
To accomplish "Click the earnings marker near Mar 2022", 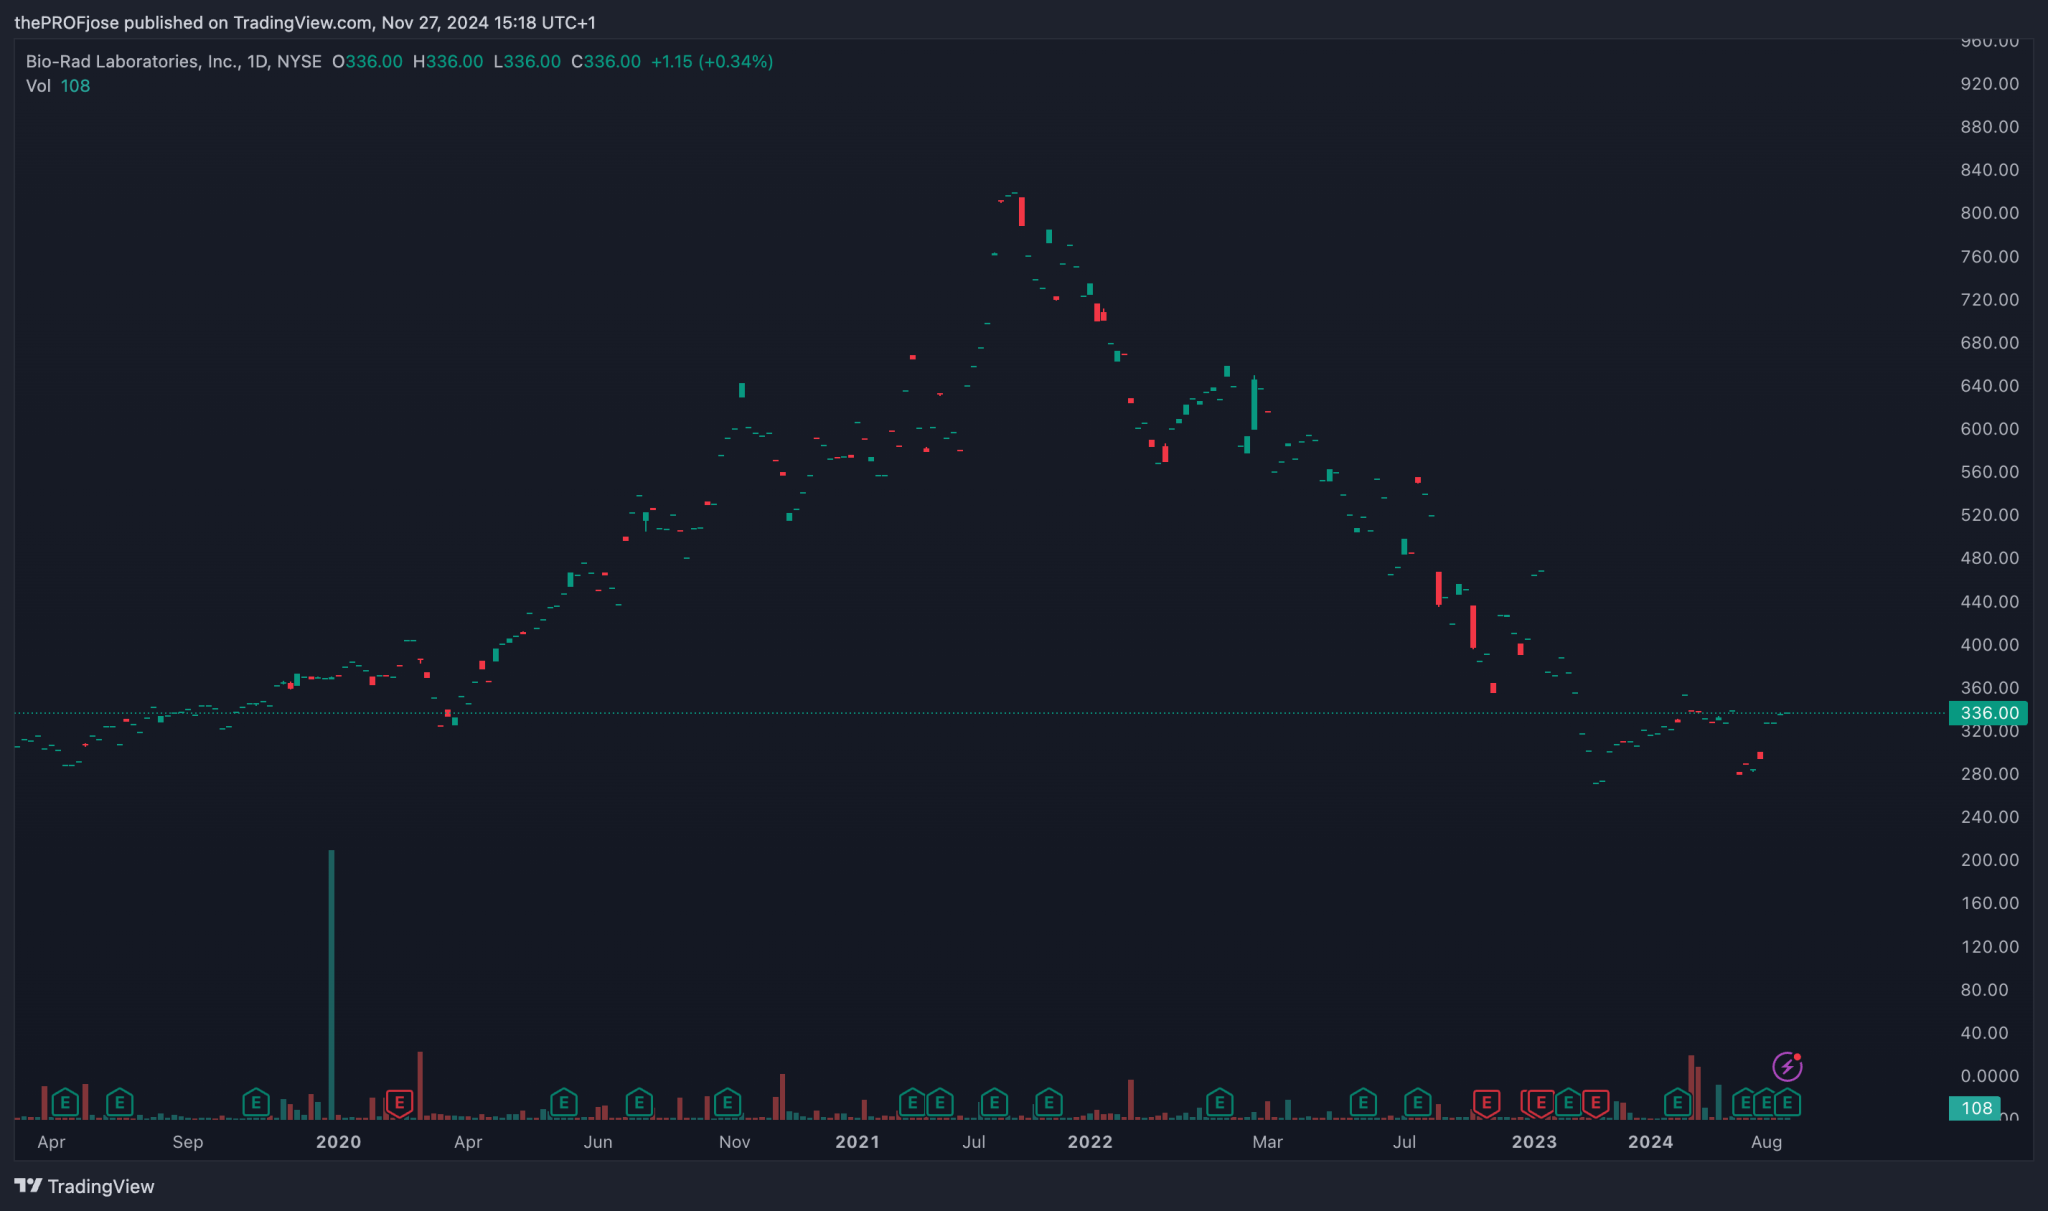I will [x=1218, y=1102].
